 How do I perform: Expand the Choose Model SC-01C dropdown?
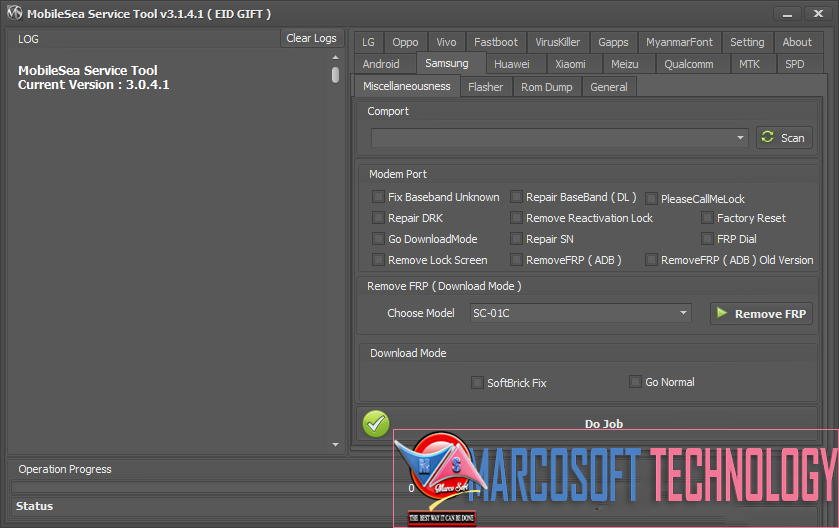click(x=683, y=312)
